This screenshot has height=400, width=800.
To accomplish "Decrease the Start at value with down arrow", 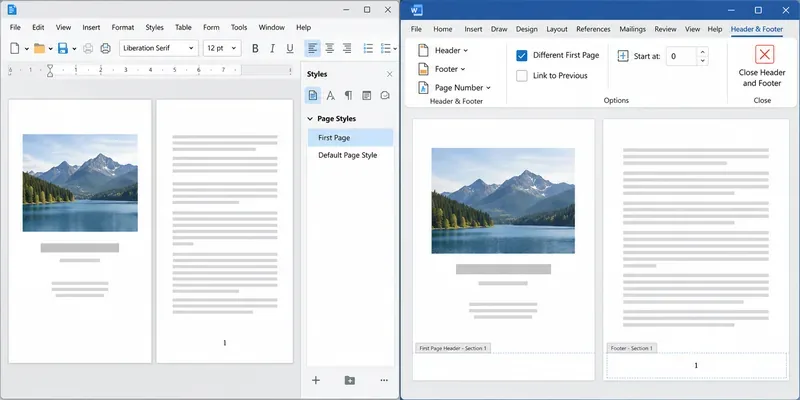I will coord(703,61).
